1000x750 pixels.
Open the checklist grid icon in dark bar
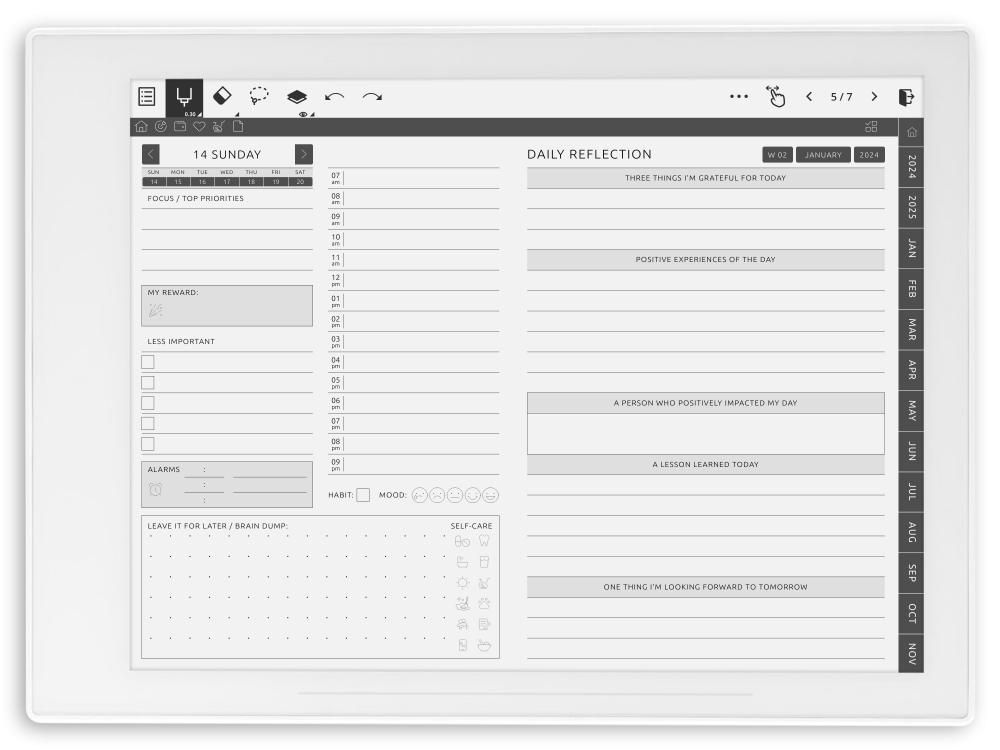click(871, 126)
